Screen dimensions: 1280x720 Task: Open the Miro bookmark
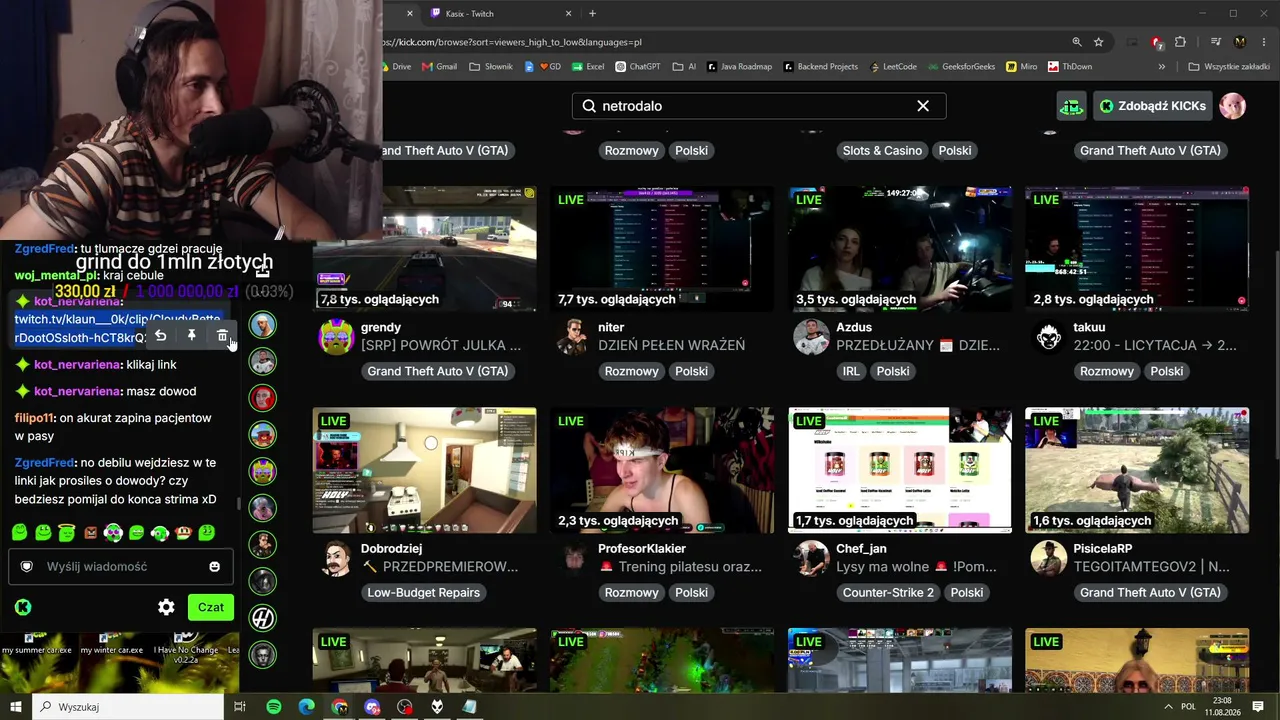(x=1021, y=67)
